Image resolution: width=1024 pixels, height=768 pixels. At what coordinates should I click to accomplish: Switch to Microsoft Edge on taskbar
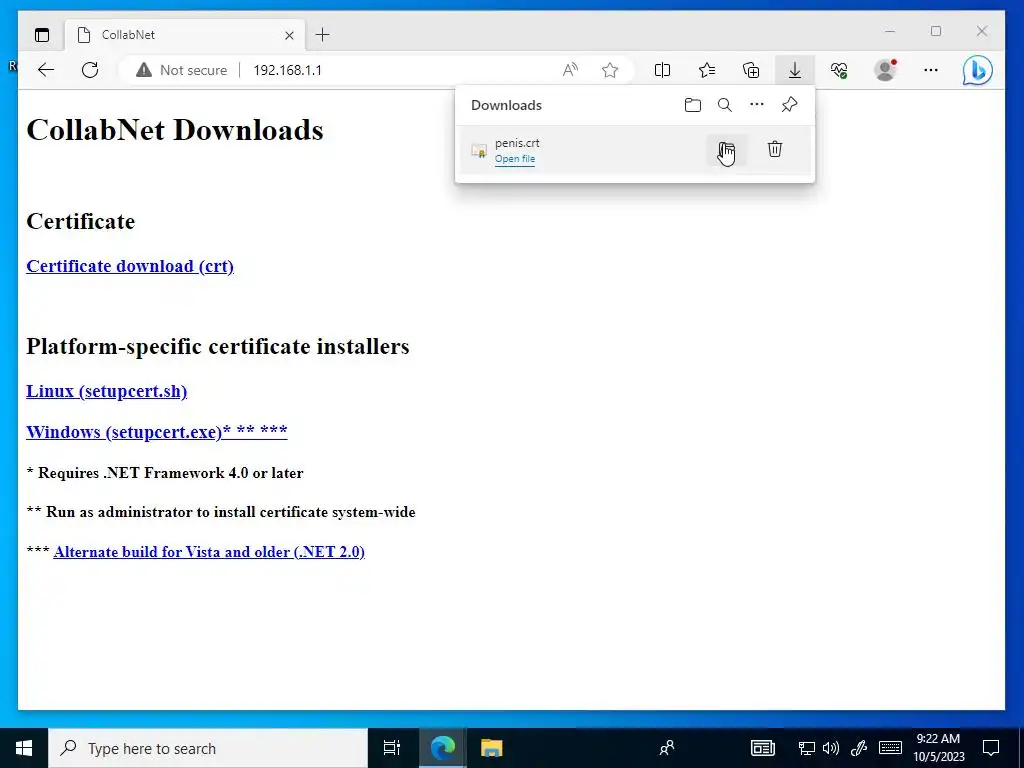(443, 748)
